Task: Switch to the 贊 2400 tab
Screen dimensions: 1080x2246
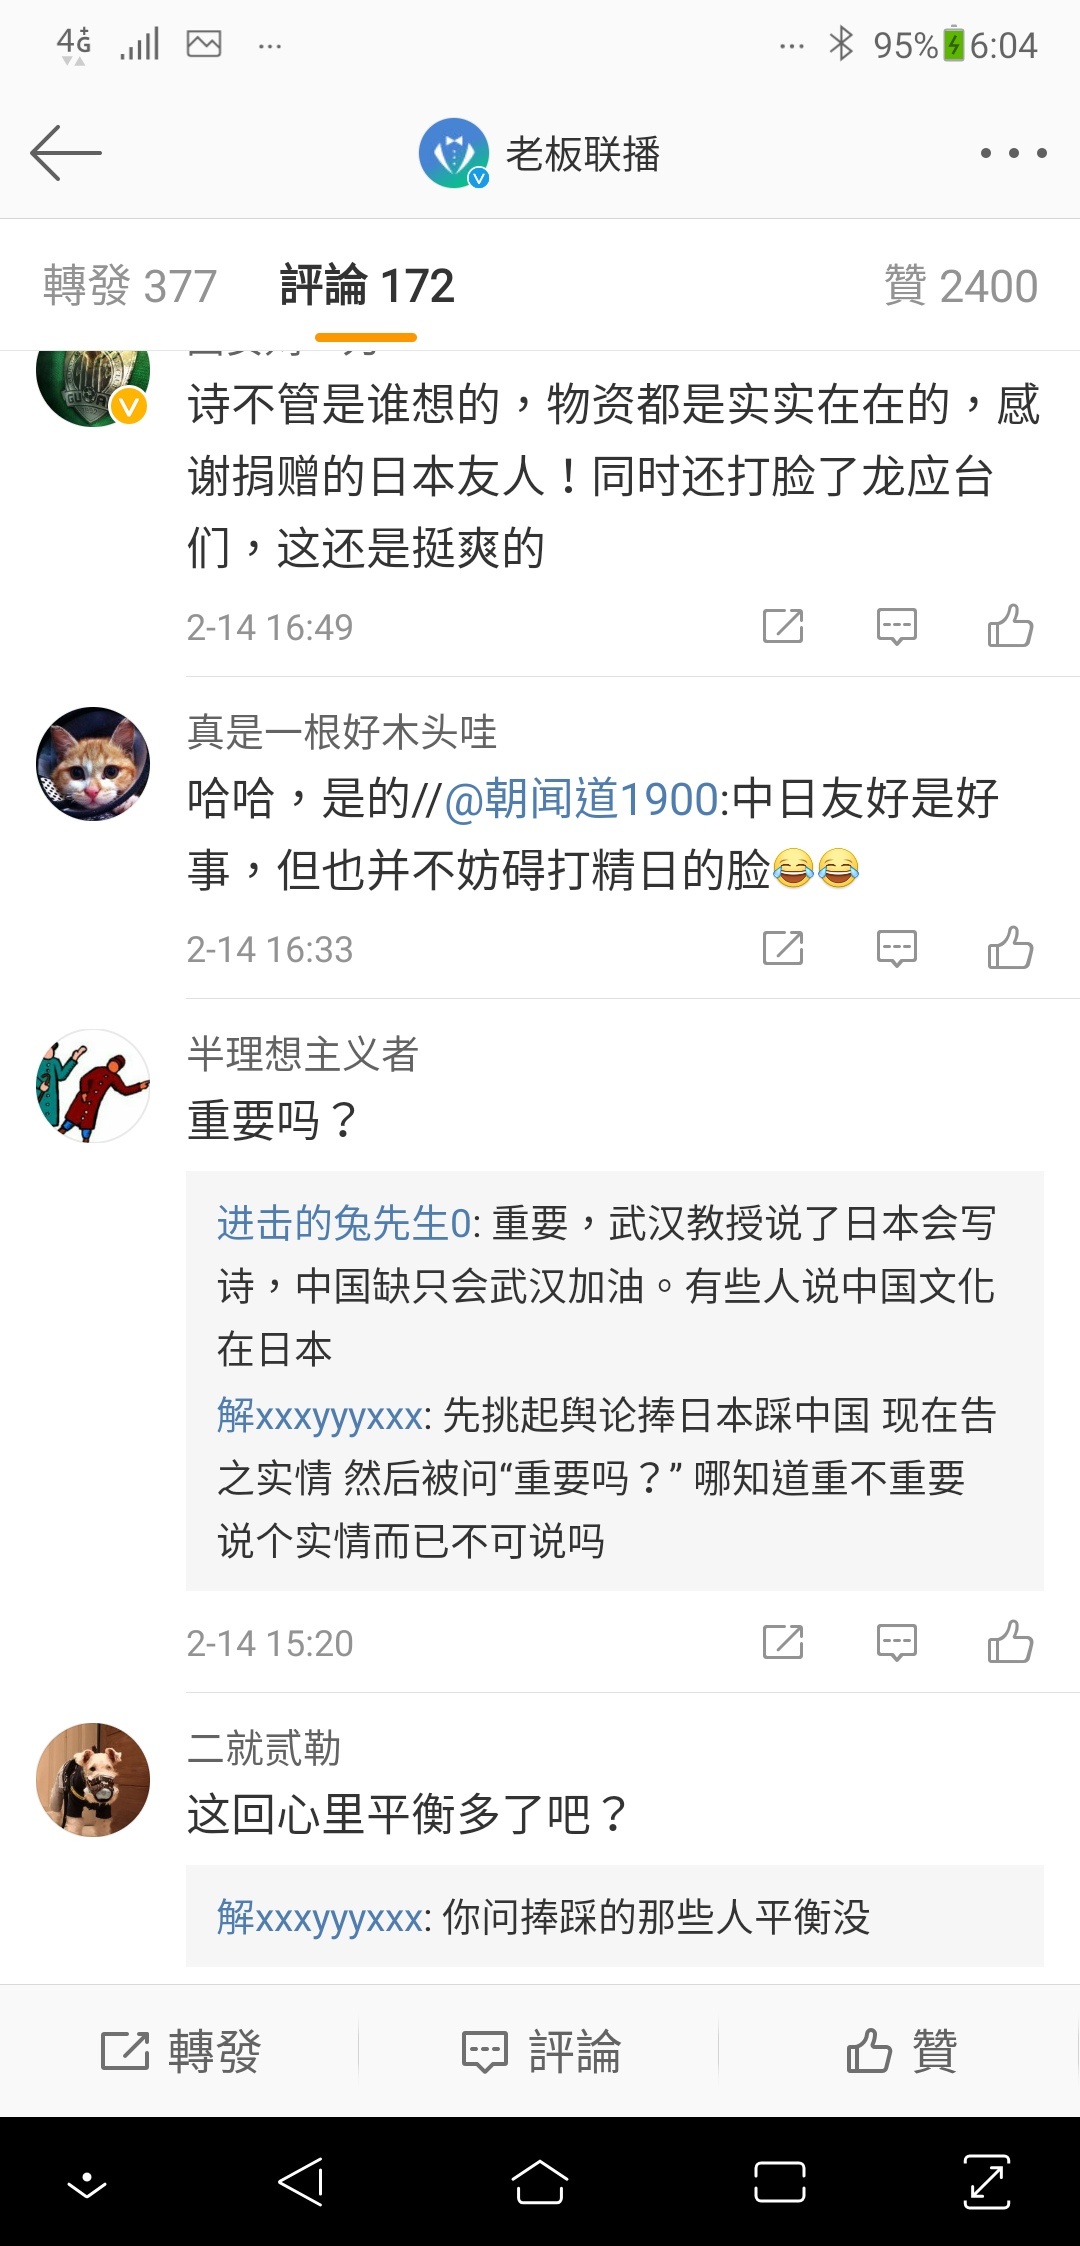Action: pos(961,286)
